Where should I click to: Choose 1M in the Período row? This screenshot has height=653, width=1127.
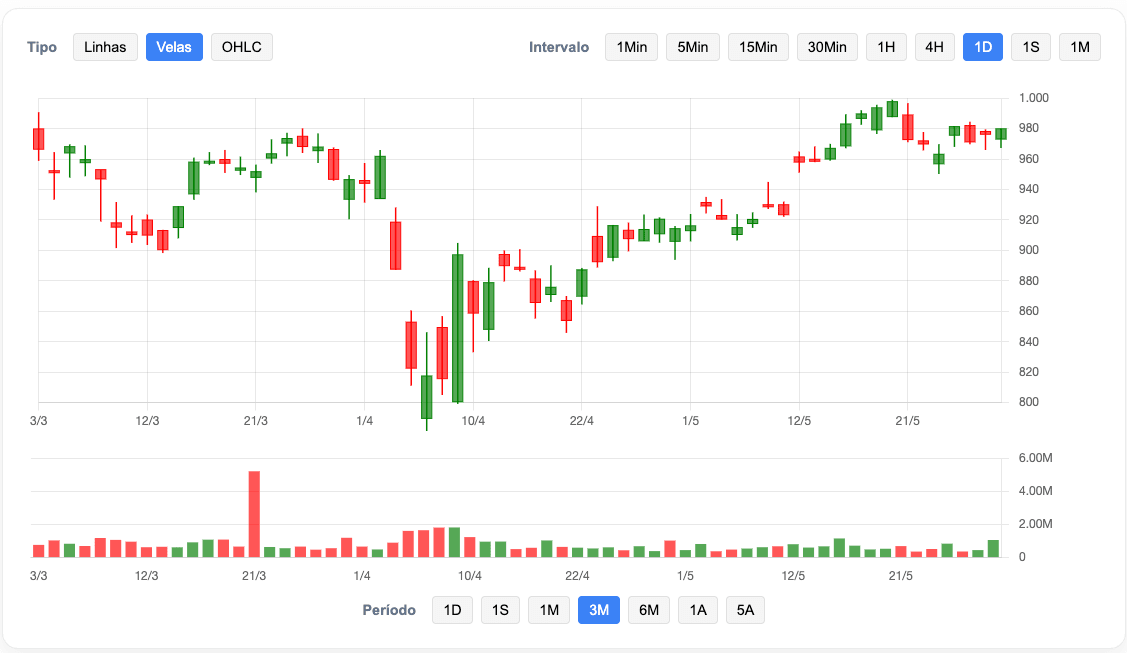click(x=549, y=610)
